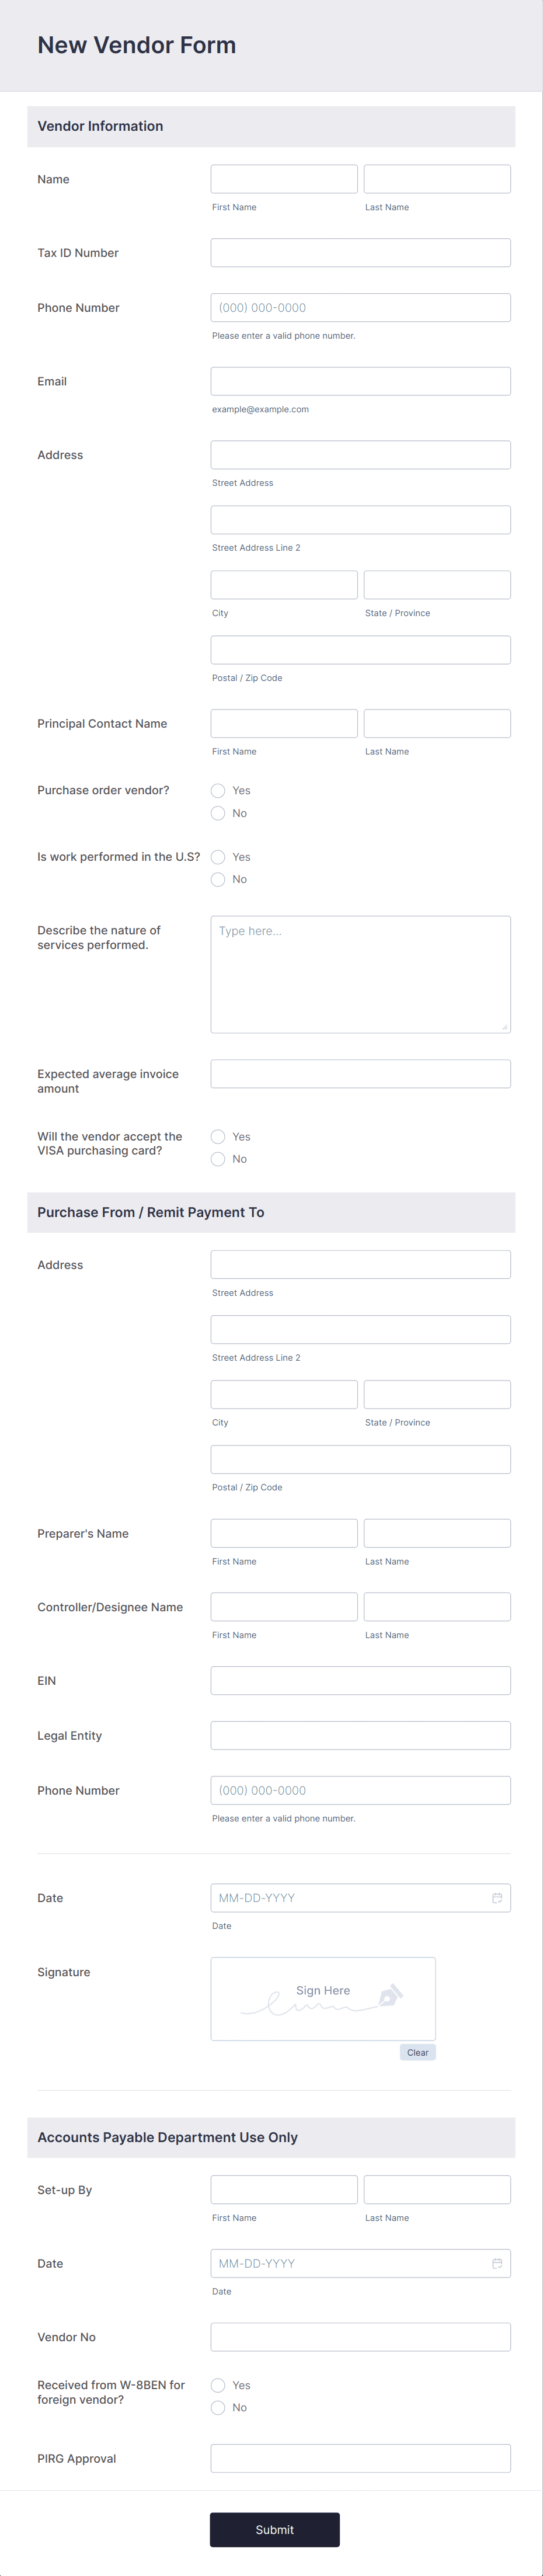This screenshot has height=2576, width=543.
Task: Click the Postal / Zip Code field
Action: [360, 649]
